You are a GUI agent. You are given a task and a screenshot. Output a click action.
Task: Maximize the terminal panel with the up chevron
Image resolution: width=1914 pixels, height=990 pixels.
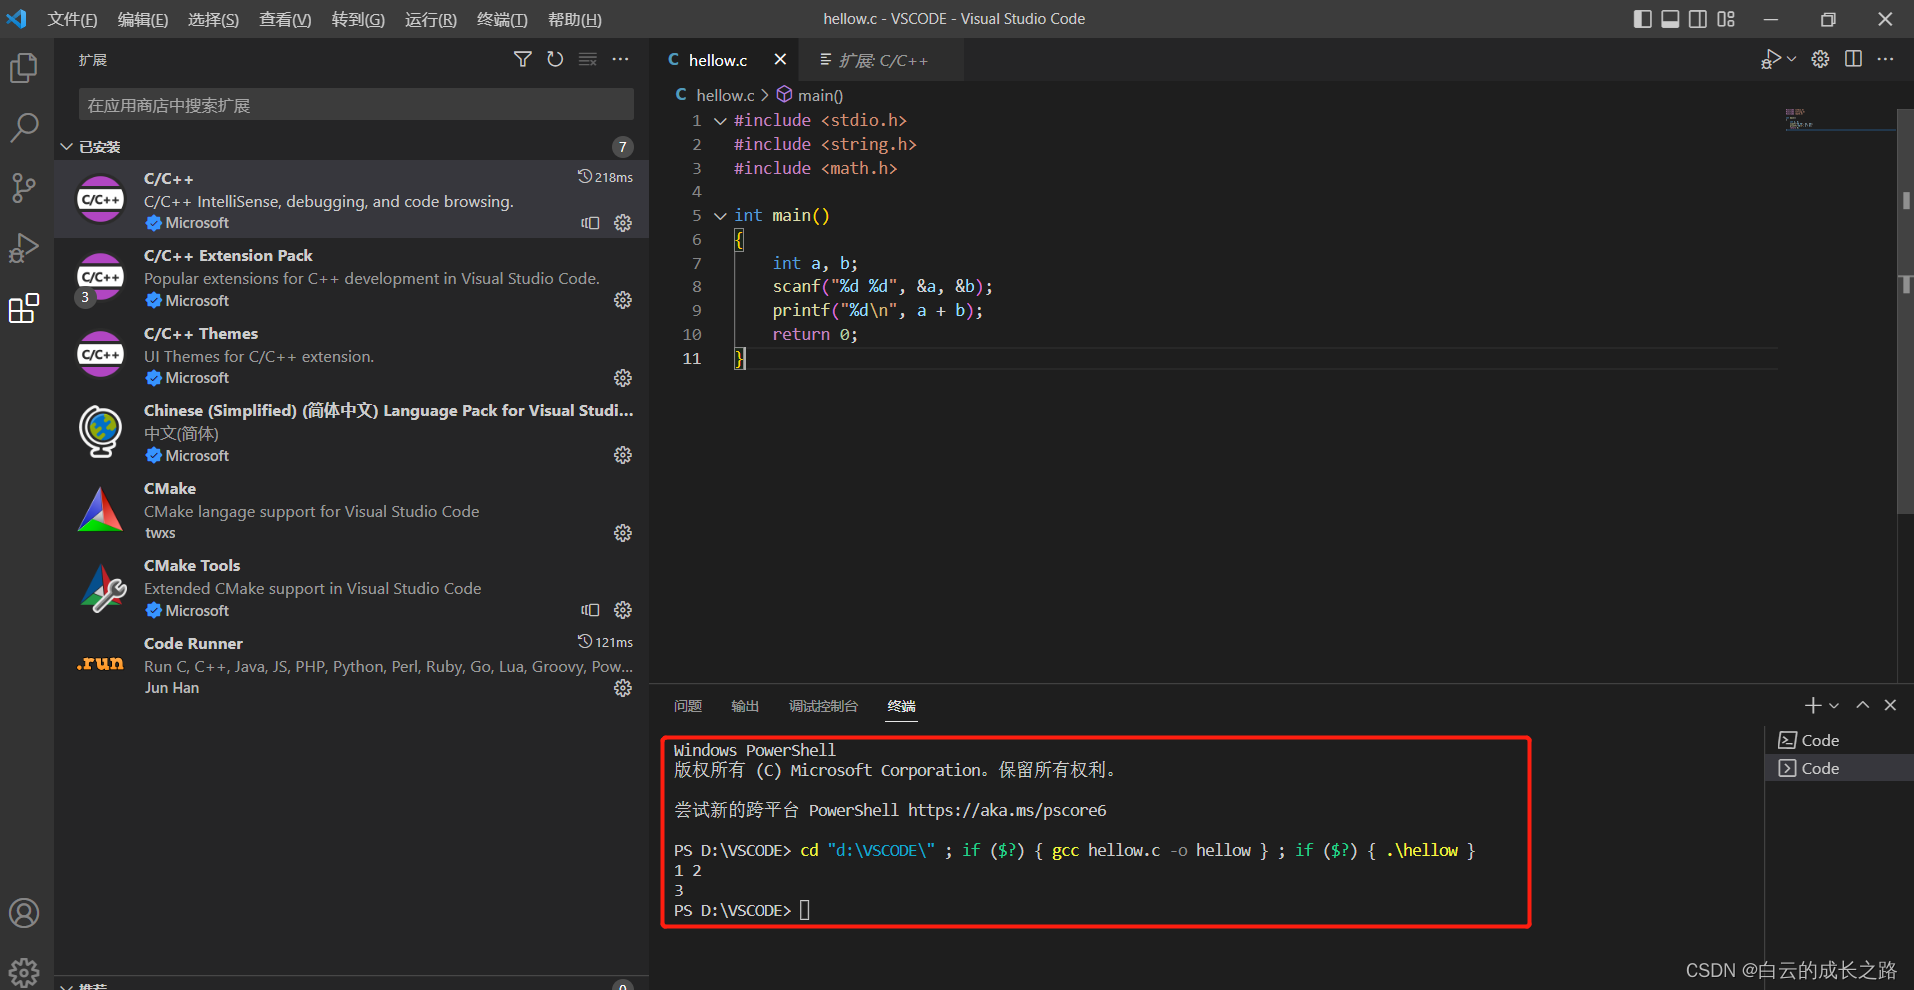(1863, 705)
